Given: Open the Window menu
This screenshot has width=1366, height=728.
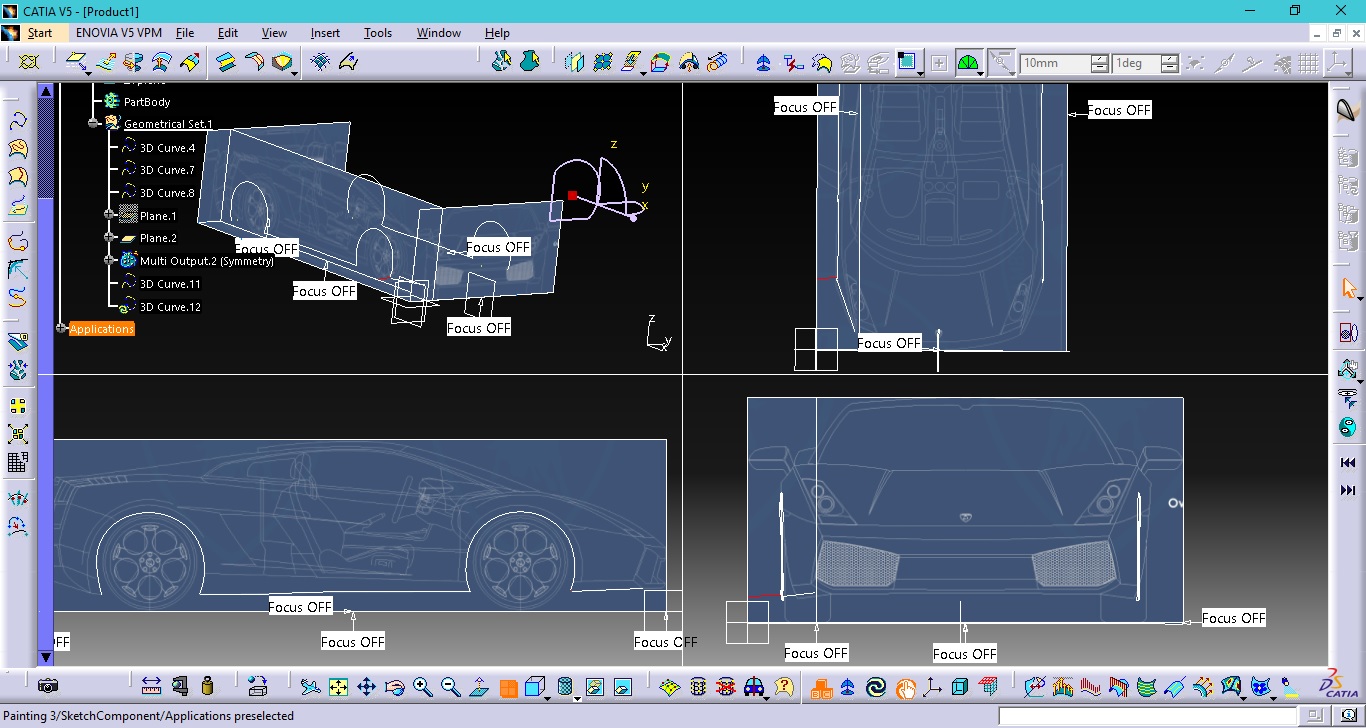Looking at the screenshot, I should pyautogui.click(x=439, y=33).
